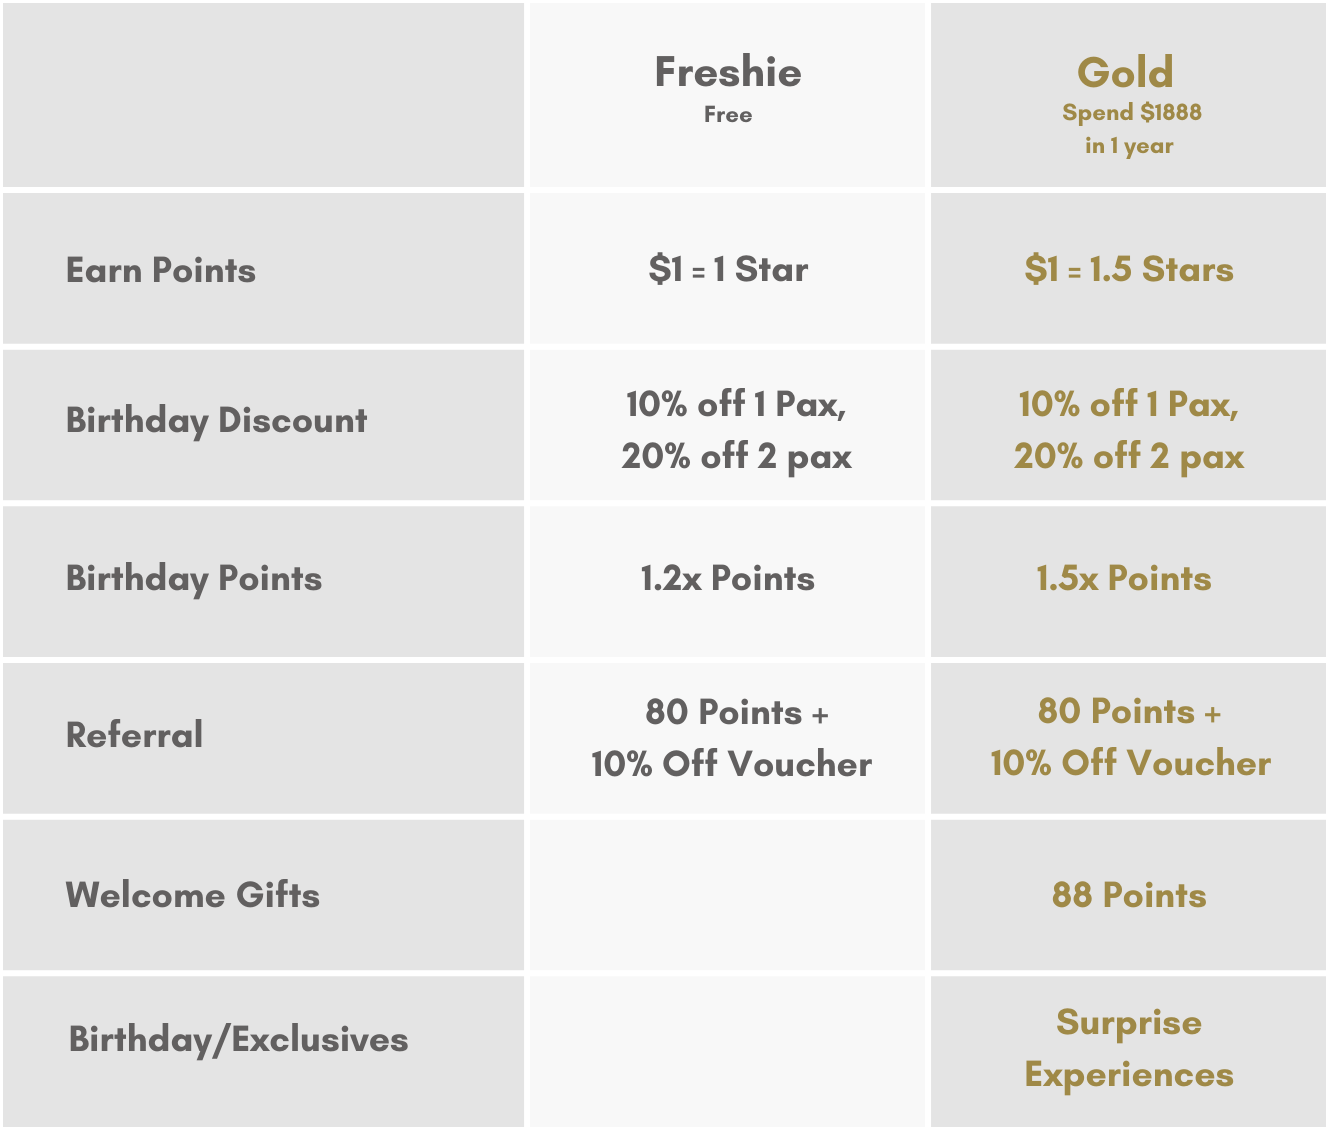Screen dimensions: 1329x1130
Task: Click the 'Surprise Experiences' cell
Action: click(1129, 1048)
